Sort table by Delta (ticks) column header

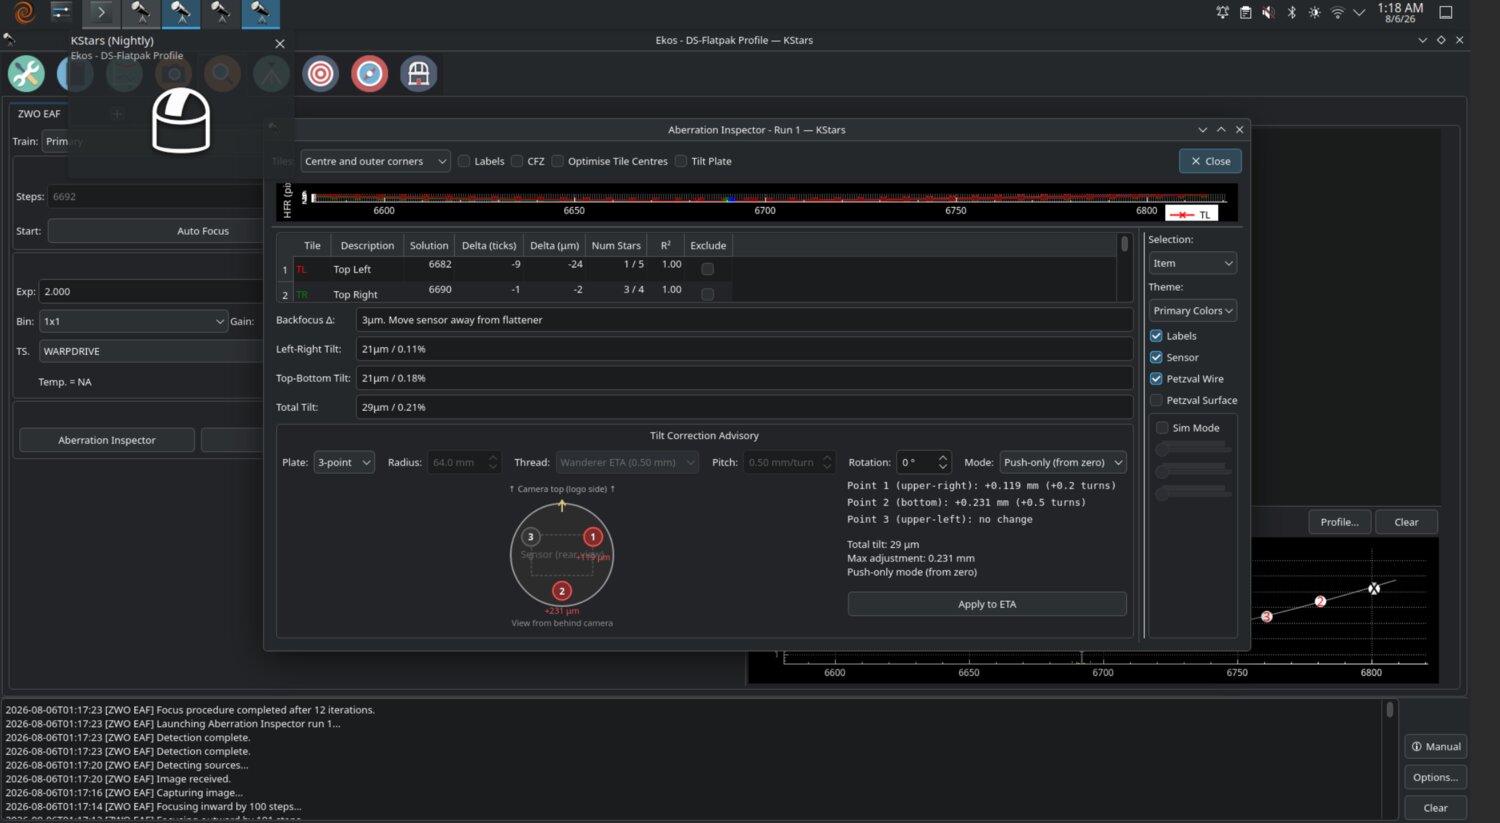click(x=489, y=245)
